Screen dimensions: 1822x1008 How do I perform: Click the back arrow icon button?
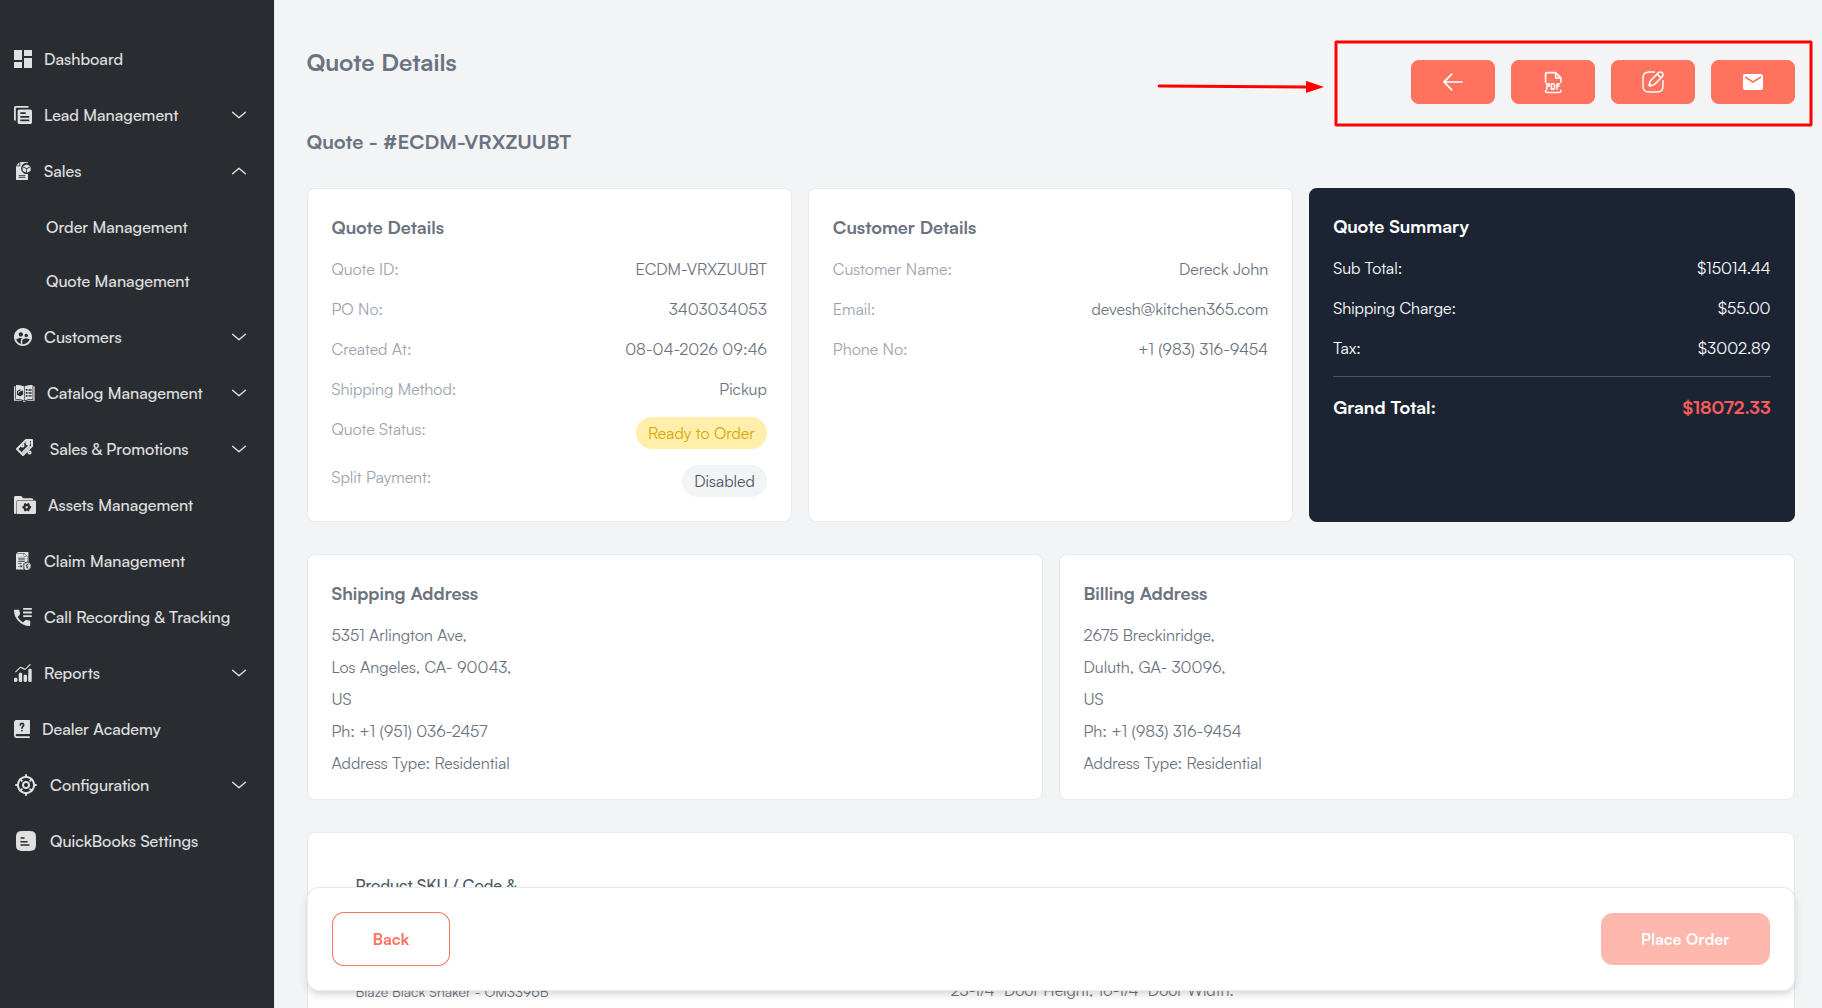pos(1452,82)
